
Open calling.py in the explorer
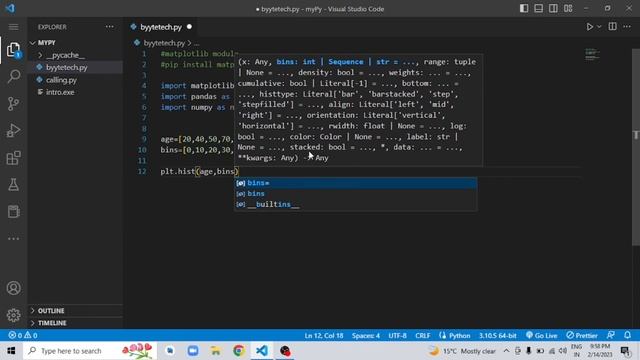(x=75, y=80)
